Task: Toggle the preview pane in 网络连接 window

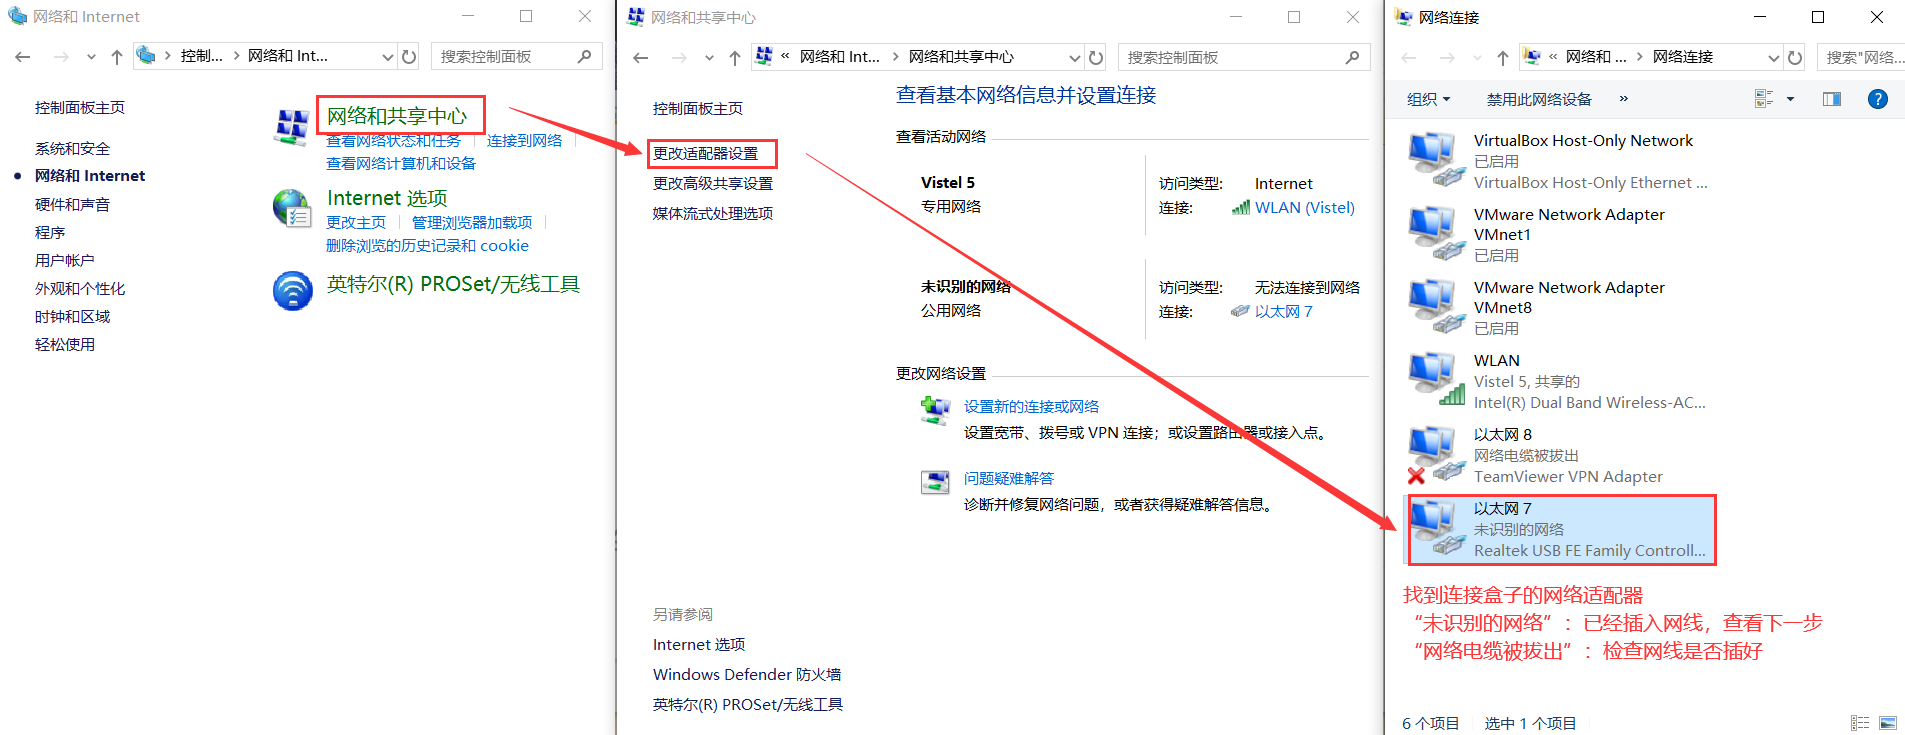Action: (1832, 99)
